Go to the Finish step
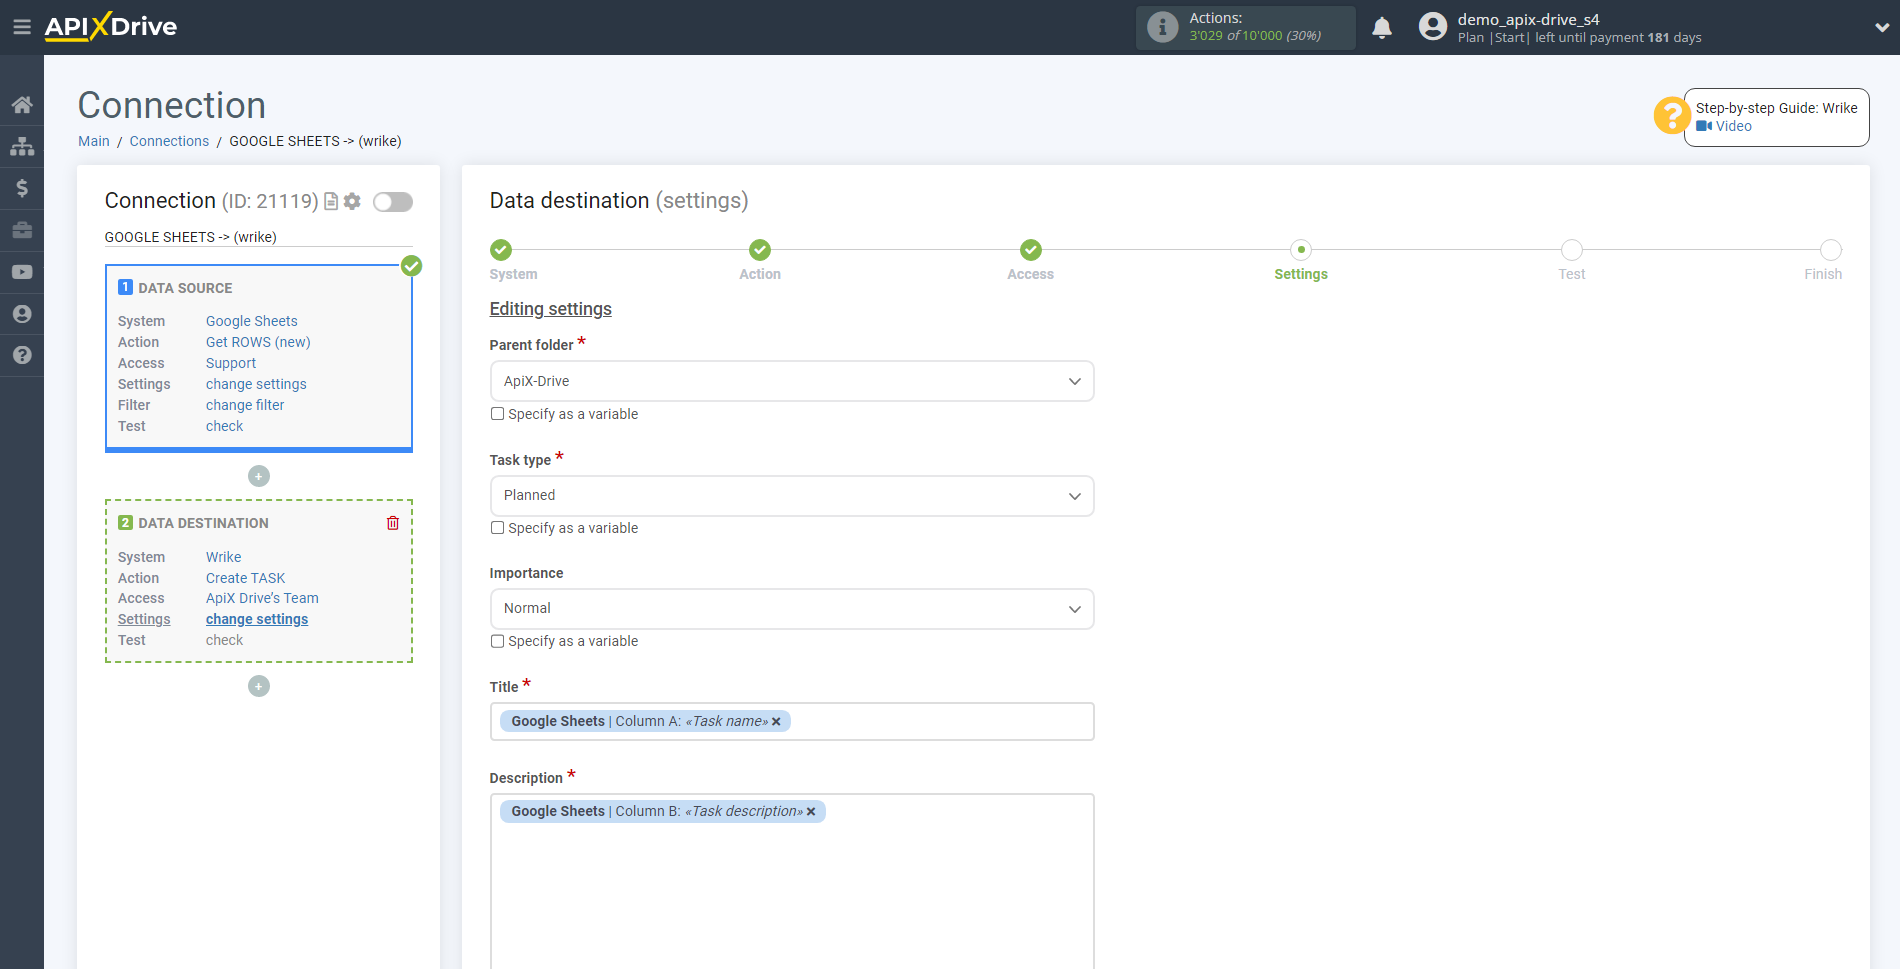Image resolution: width=1900 pixels, height=969 pixels. point(1831,250)
